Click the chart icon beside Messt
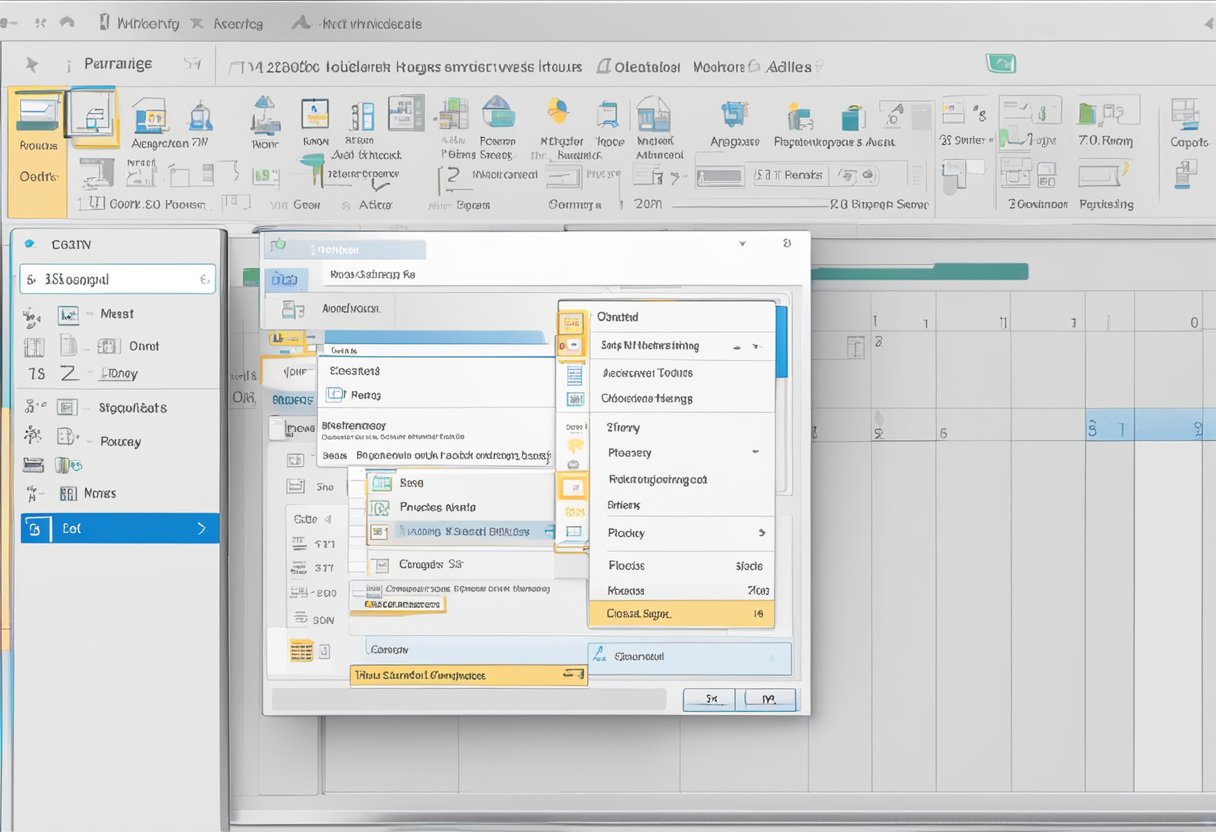This screenshot has height=832, width=1216. [68, 315]
